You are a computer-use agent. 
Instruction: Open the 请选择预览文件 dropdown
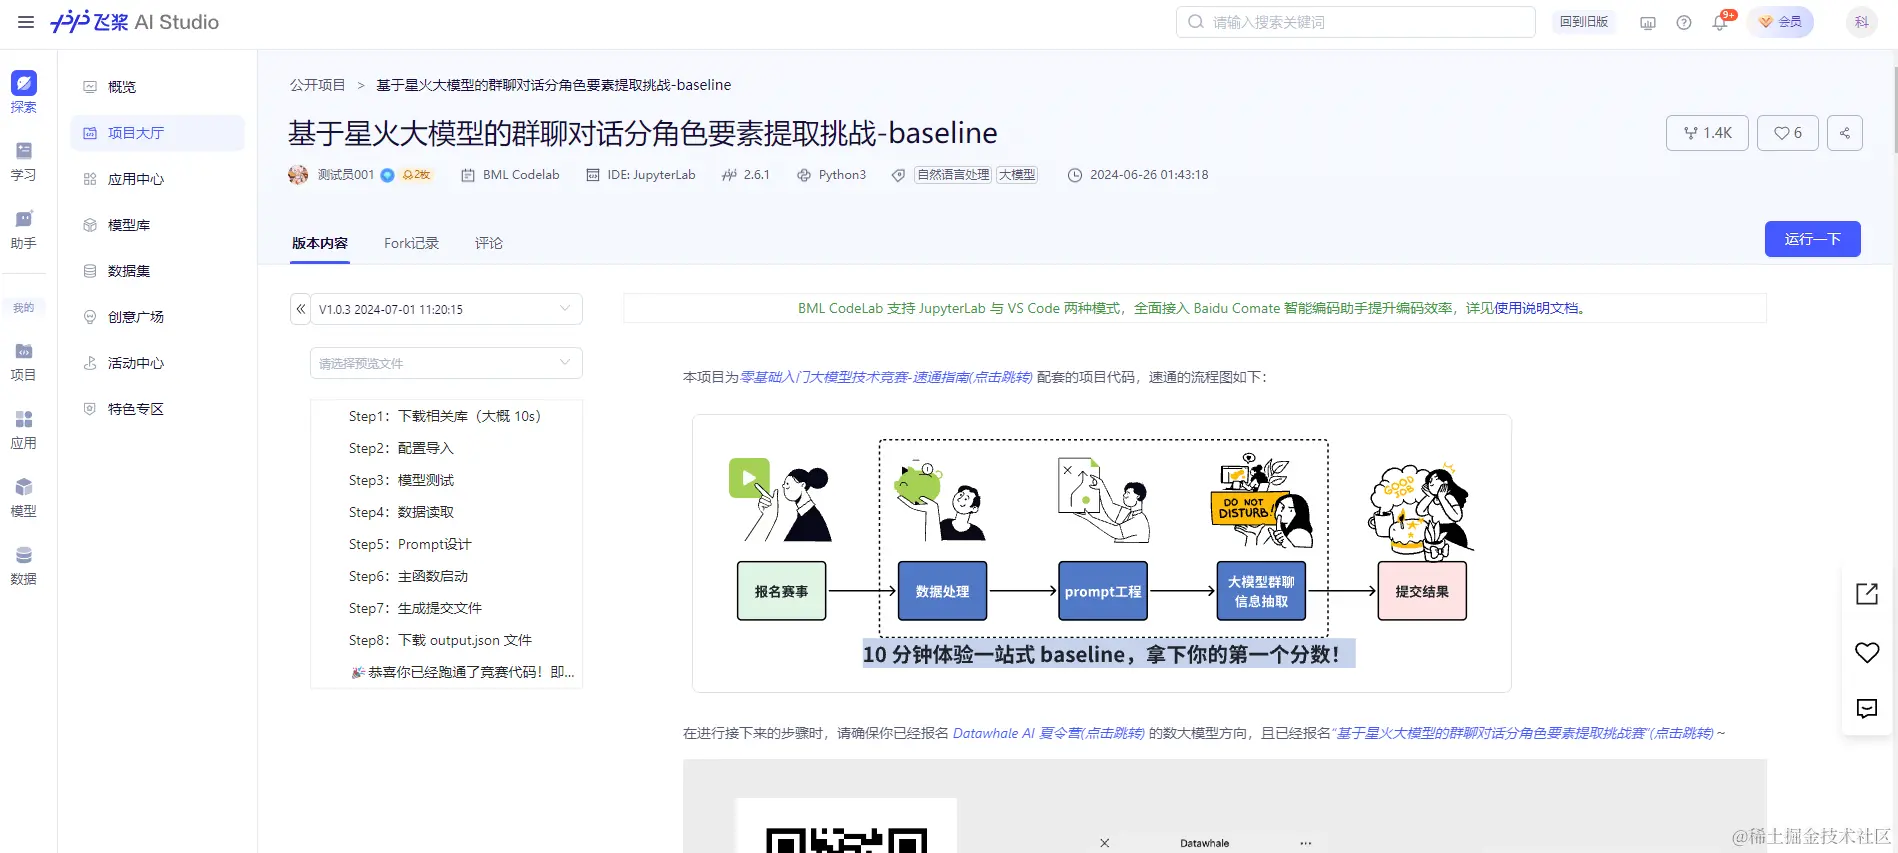446,363
